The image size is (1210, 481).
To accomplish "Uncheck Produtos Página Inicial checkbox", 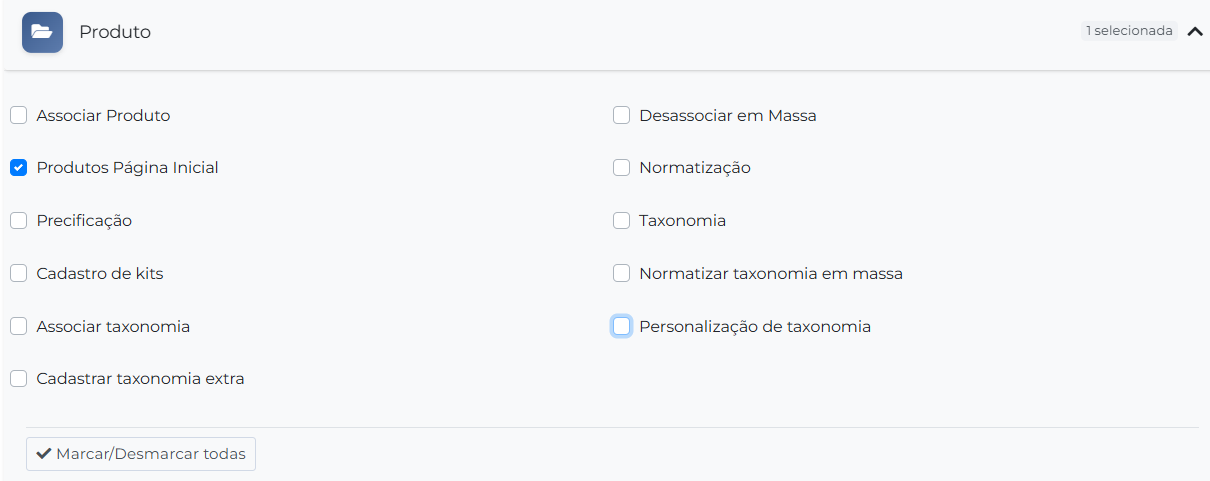I will (x=19, y=168).
